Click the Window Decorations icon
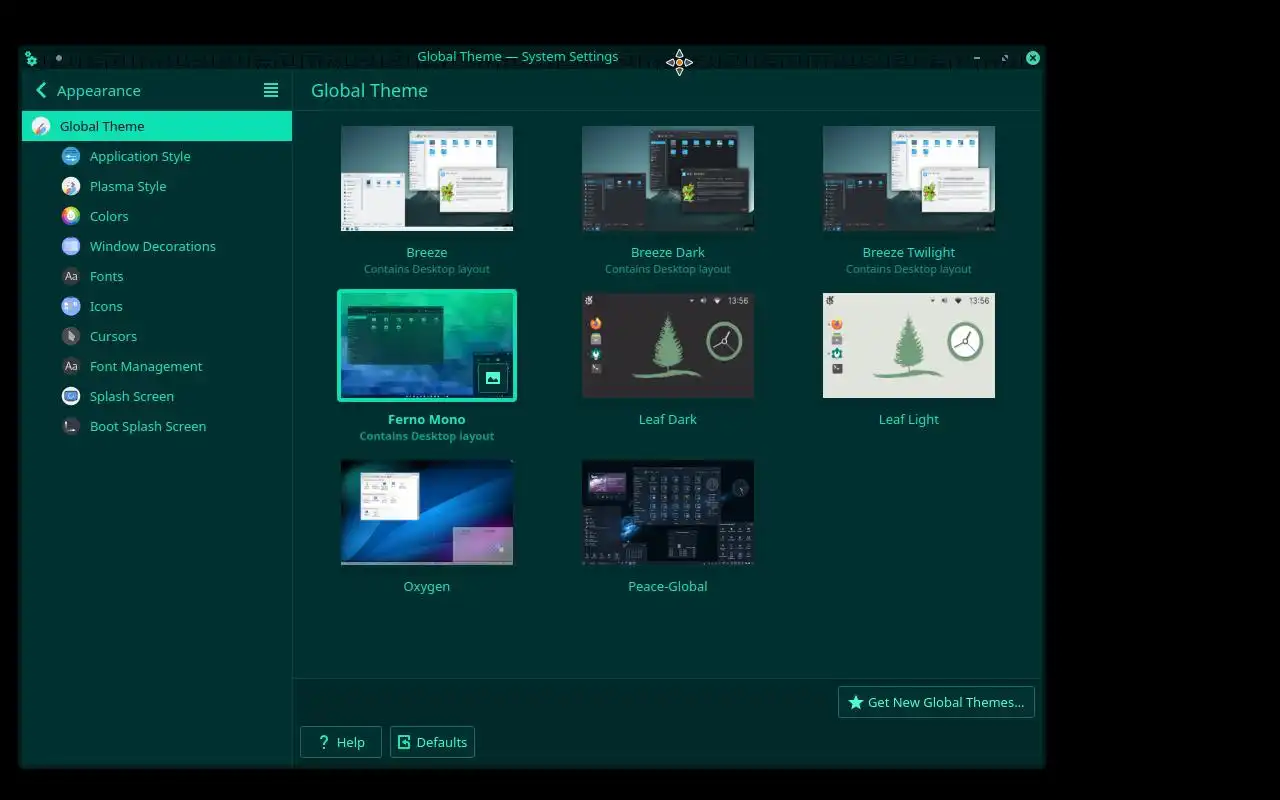 point(71,246)
